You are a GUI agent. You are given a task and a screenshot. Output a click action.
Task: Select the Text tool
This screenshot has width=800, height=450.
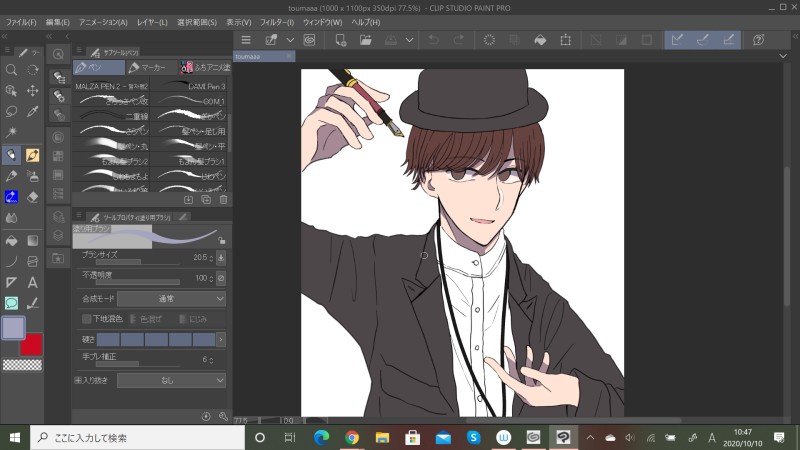(x=33, y=282)
